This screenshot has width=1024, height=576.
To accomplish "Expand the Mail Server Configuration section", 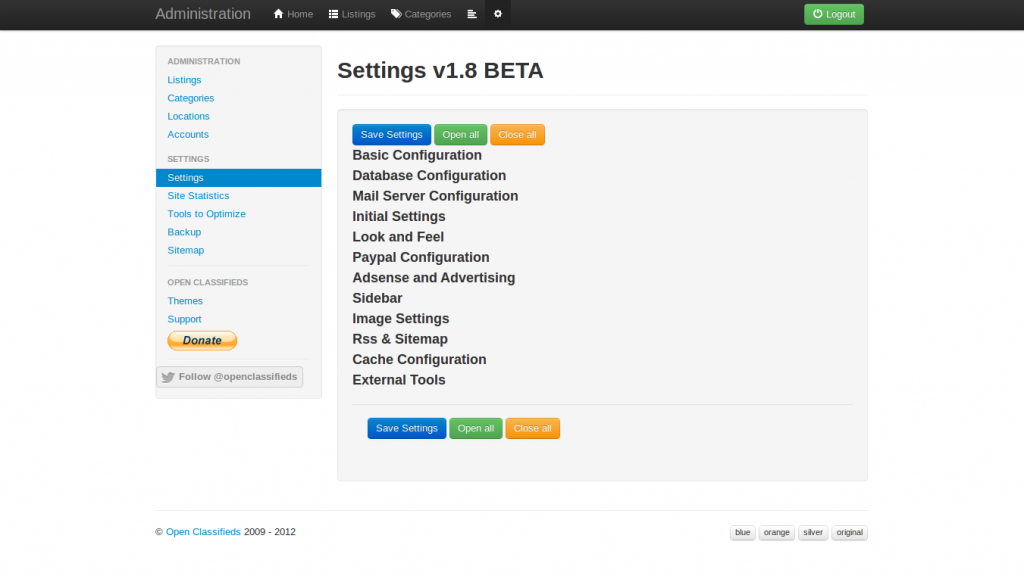I will [x=435, y=196].
